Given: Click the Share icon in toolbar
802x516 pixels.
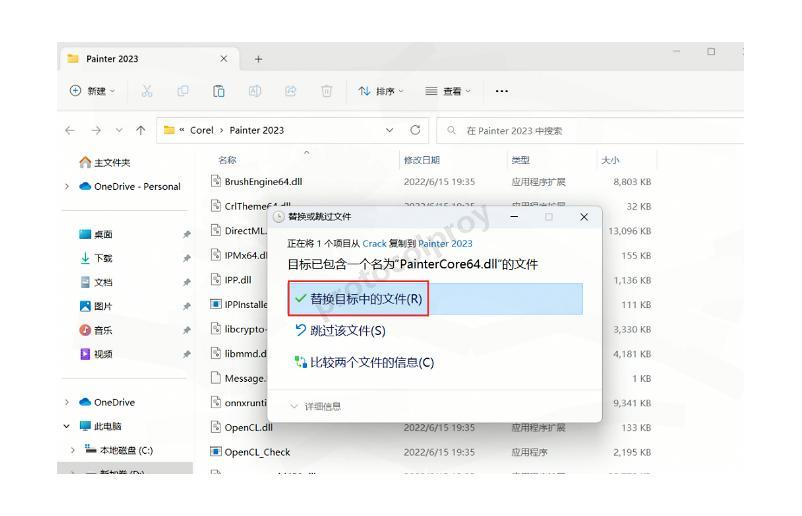Looking at the screenshot, I should click(291, 91).
